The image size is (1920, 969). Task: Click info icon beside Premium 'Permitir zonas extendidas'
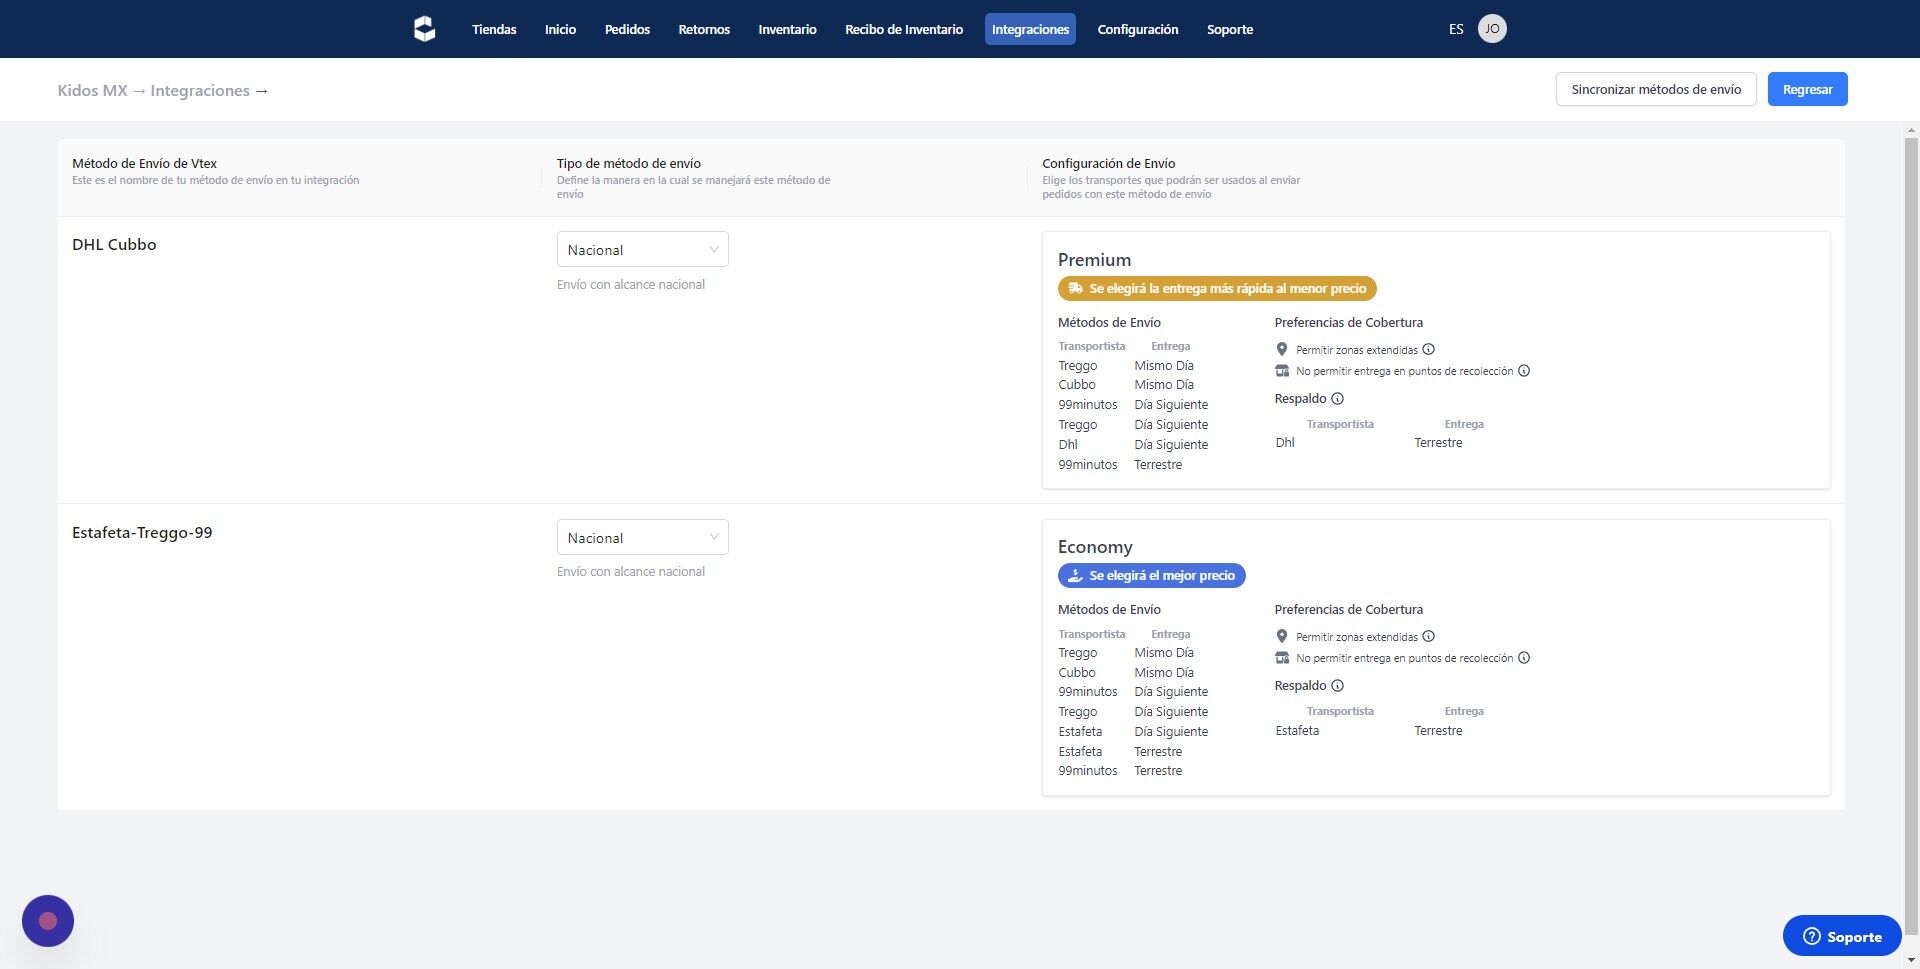tap(1429, 350)
